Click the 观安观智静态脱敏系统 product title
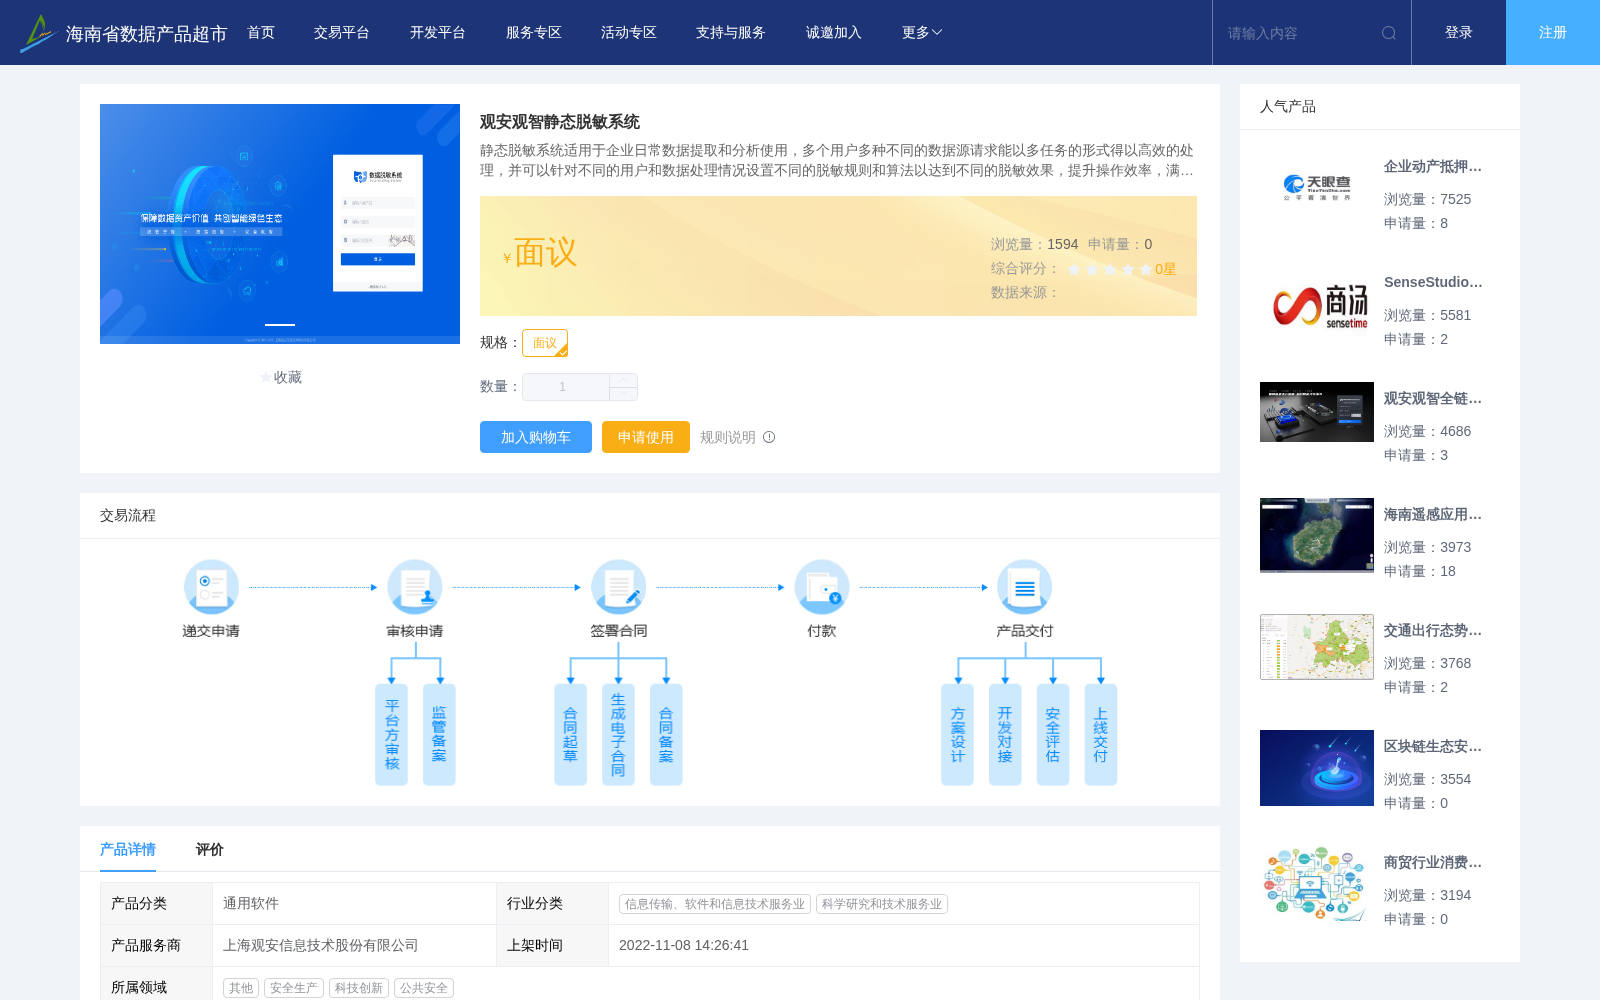Viewport: 1600px width, 1000px height. point(560,122)
